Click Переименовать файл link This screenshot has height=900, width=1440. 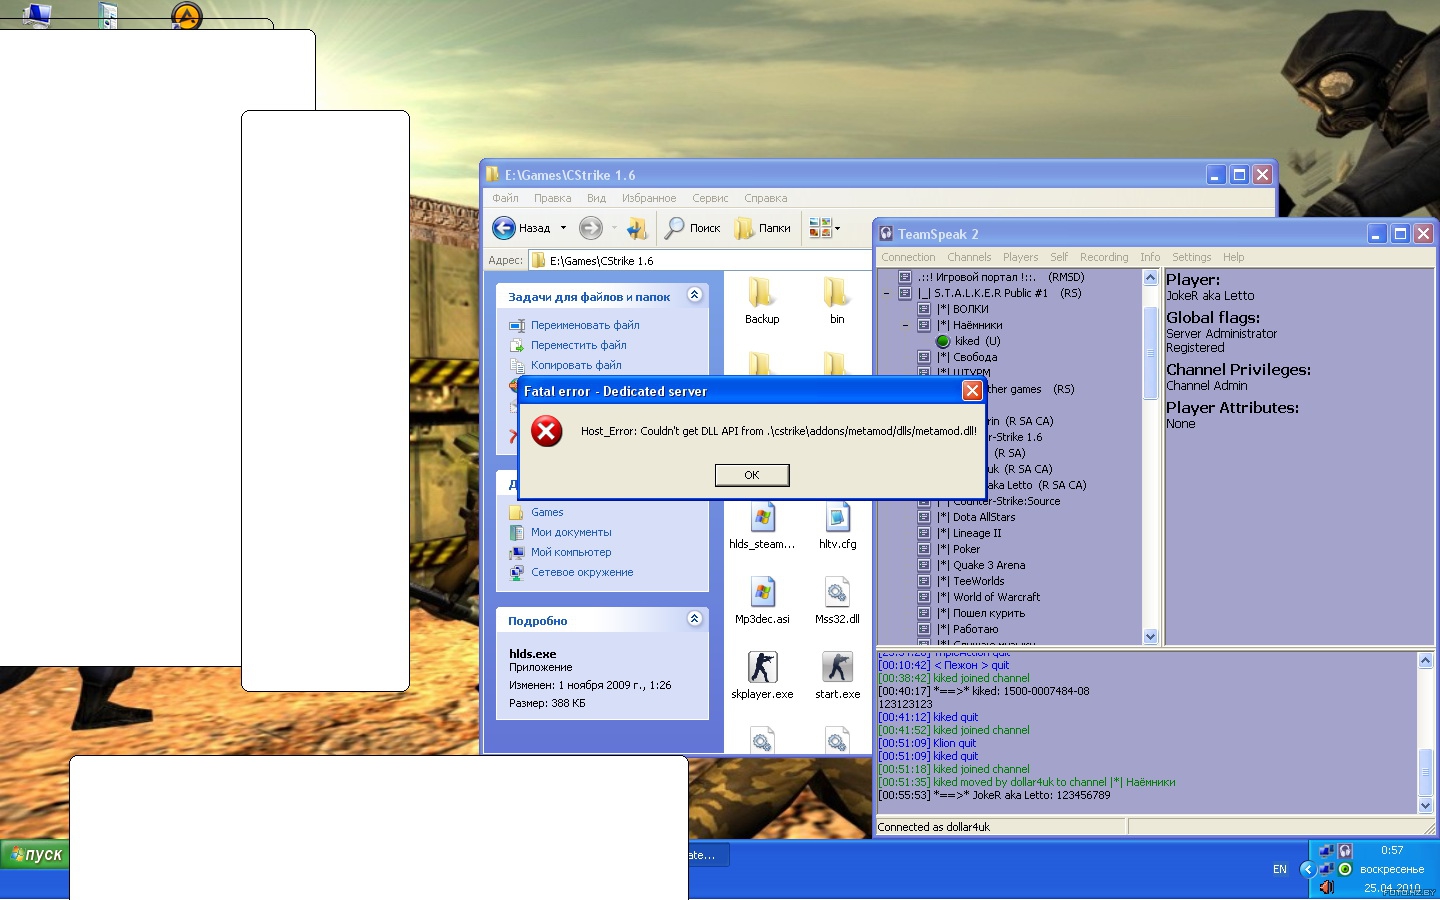tap(585, 325)
